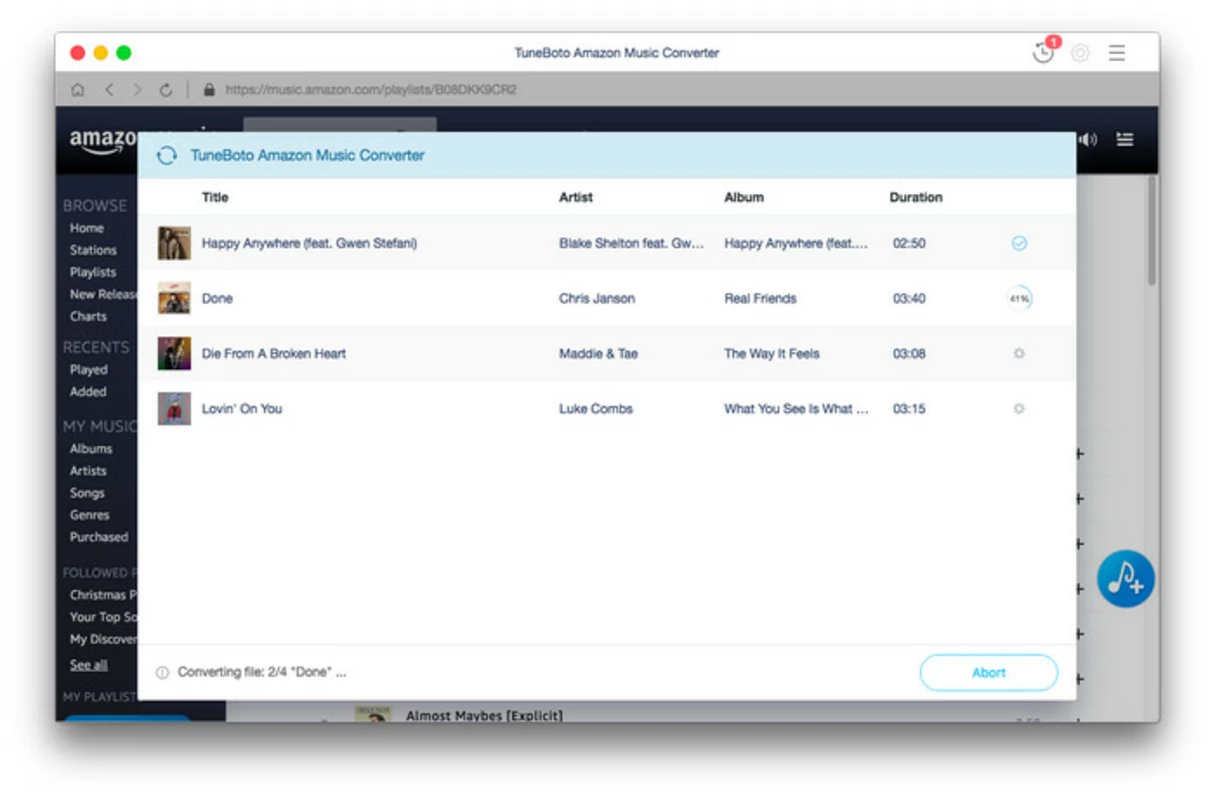Open Purchased under My Music
This screenshot has width=1215, height=800.
point(99,536)
